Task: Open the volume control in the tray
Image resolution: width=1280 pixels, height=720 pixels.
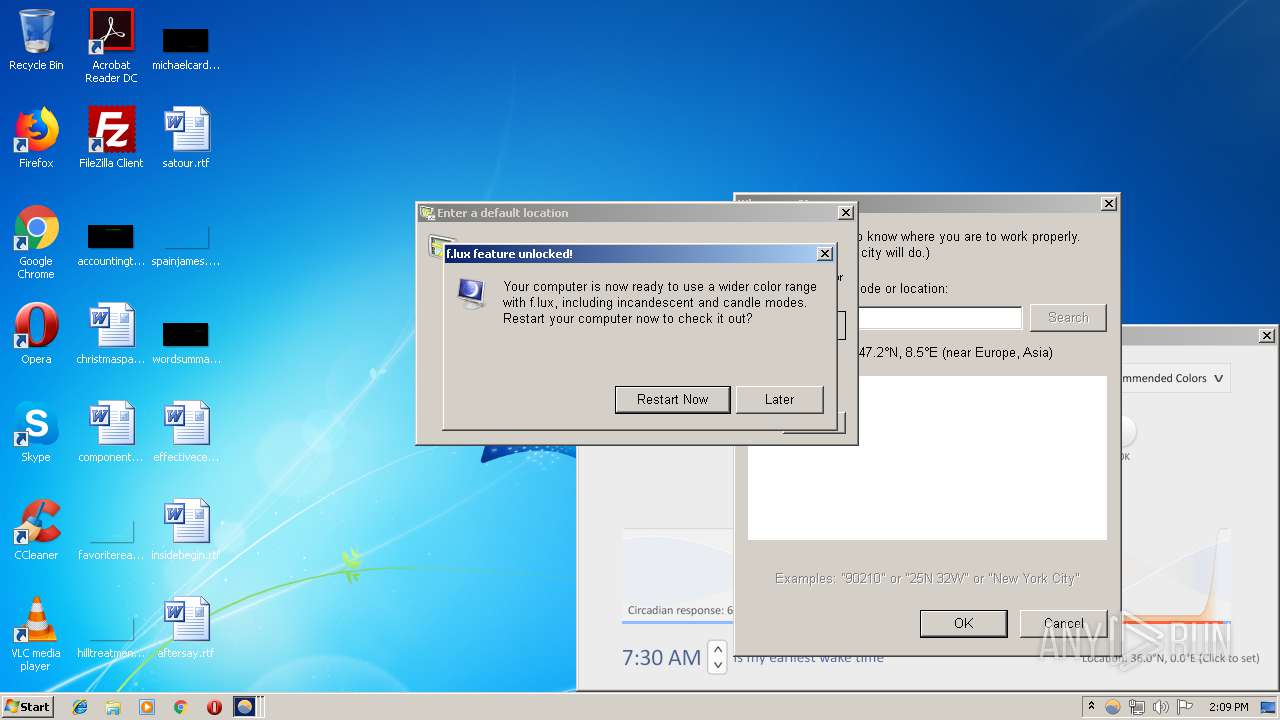Action: 1160,707
